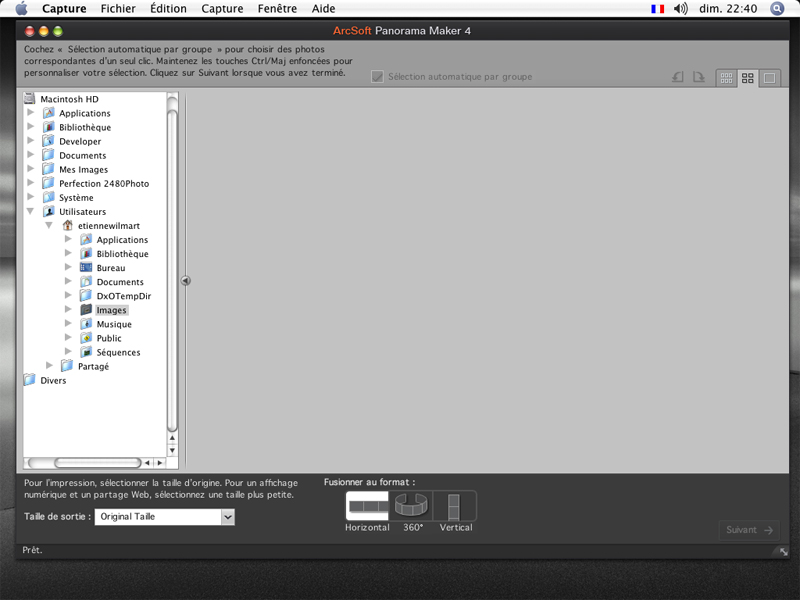Switch to medium thumbnails view
This screenshot has width=800, height=600.
(748, 78)
